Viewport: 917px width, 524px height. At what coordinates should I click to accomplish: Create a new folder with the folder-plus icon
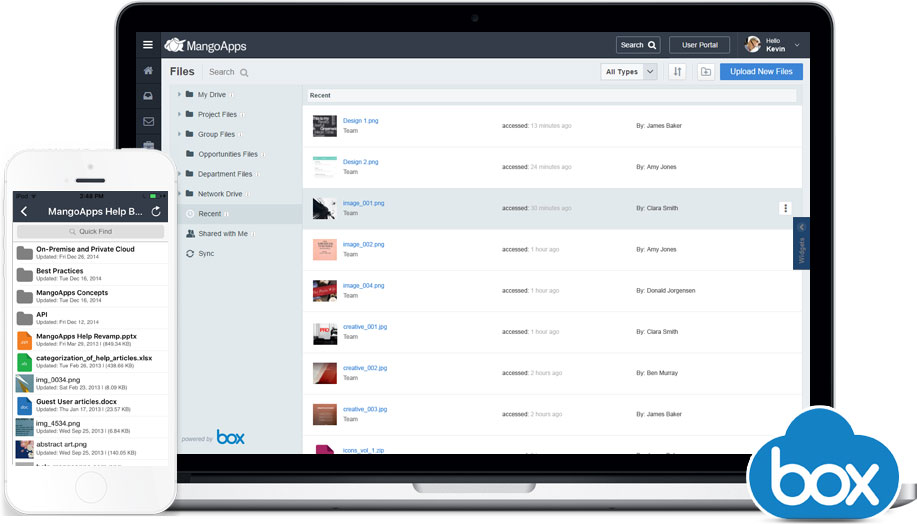click(706, 71)
